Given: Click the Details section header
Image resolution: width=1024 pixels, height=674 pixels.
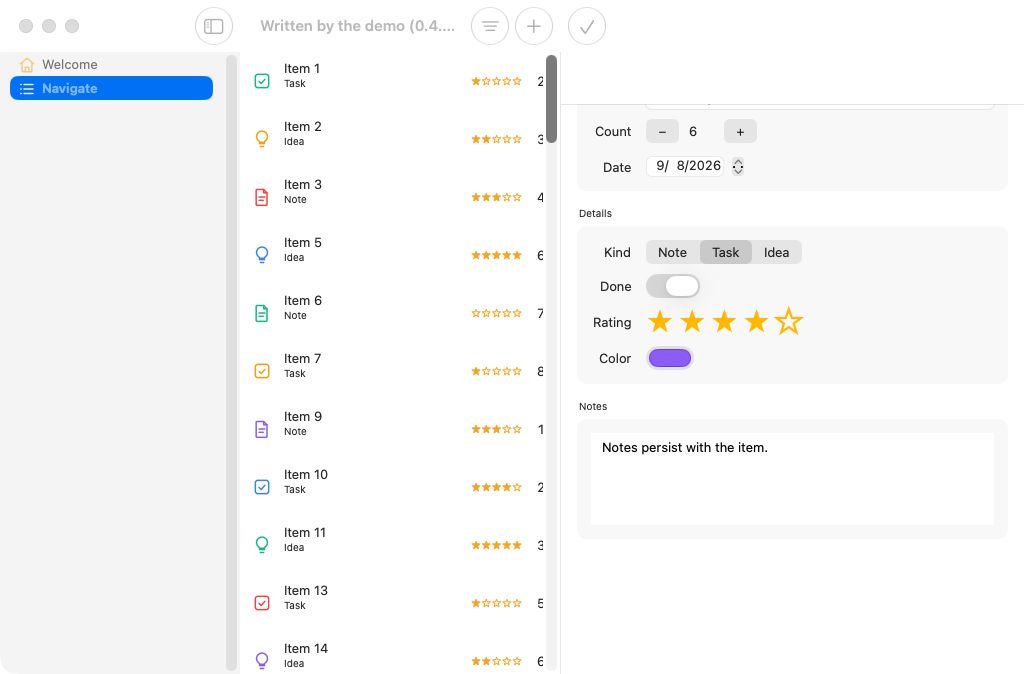Looking at the screenshot, I should (x=595, y=214).
